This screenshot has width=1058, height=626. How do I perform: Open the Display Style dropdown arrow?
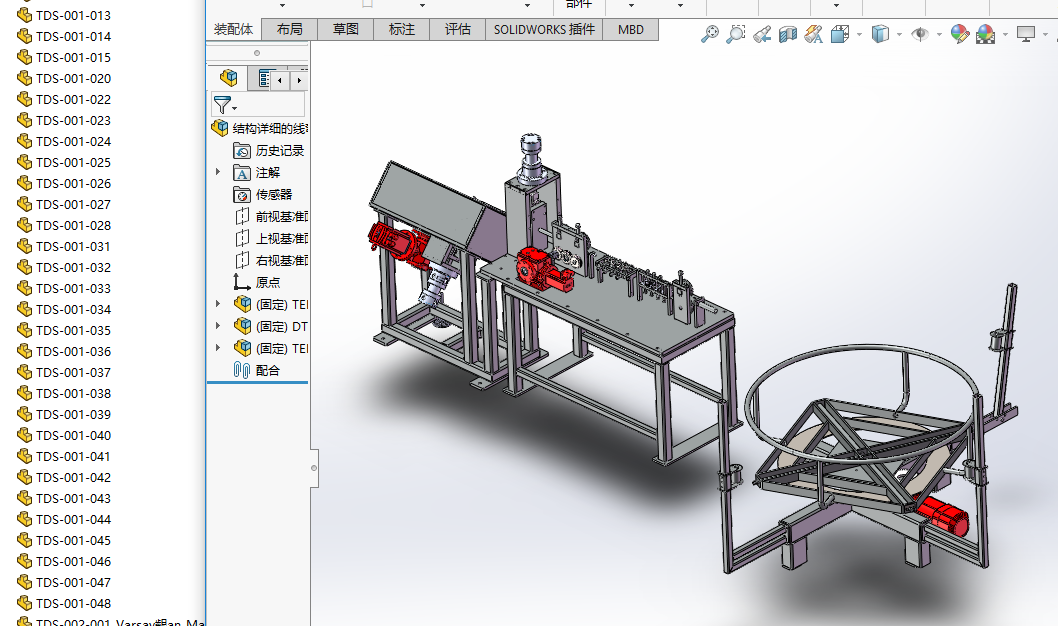point(899,34)
